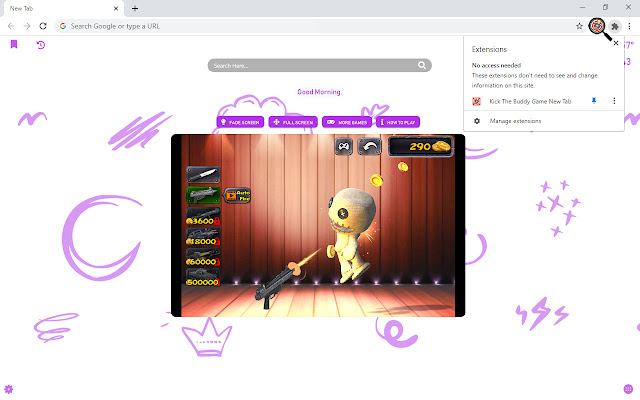Click the Auto Play video button
This screenshot has height=400, width=640.
click(x=238, y=195)
